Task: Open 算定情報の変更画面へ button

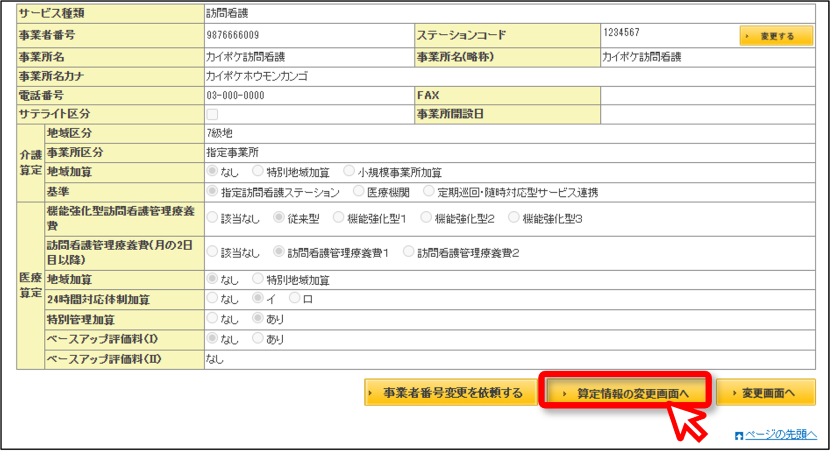Action: [625, 393]
